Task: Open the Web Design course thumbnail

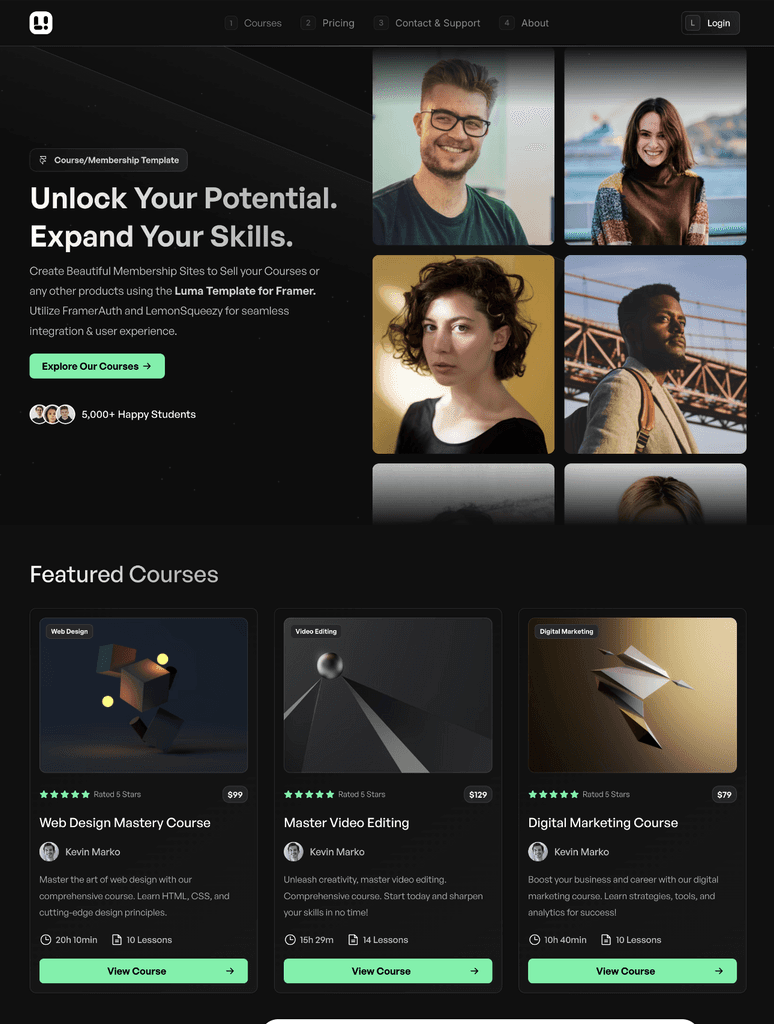Action: 143,695
